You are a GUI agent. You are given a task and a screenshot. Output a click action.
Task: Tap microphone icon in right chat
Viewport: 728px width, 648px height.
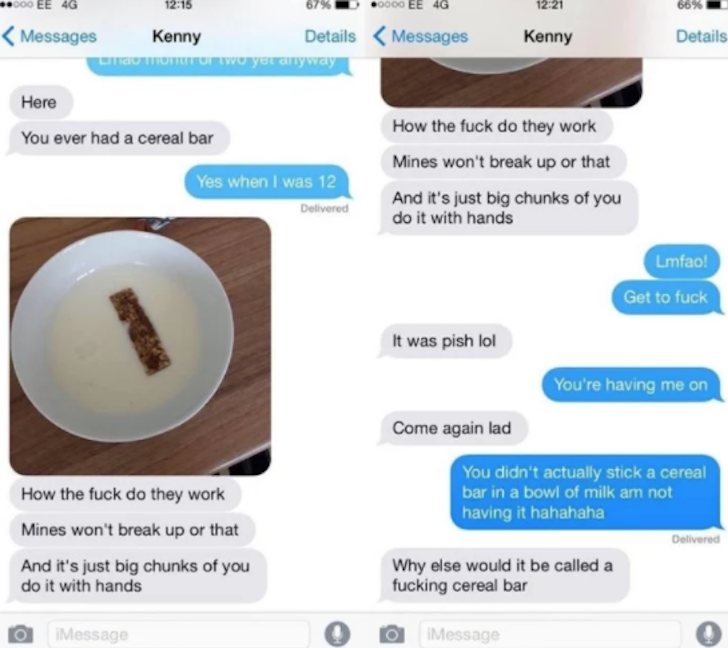(x=708, y=634)
